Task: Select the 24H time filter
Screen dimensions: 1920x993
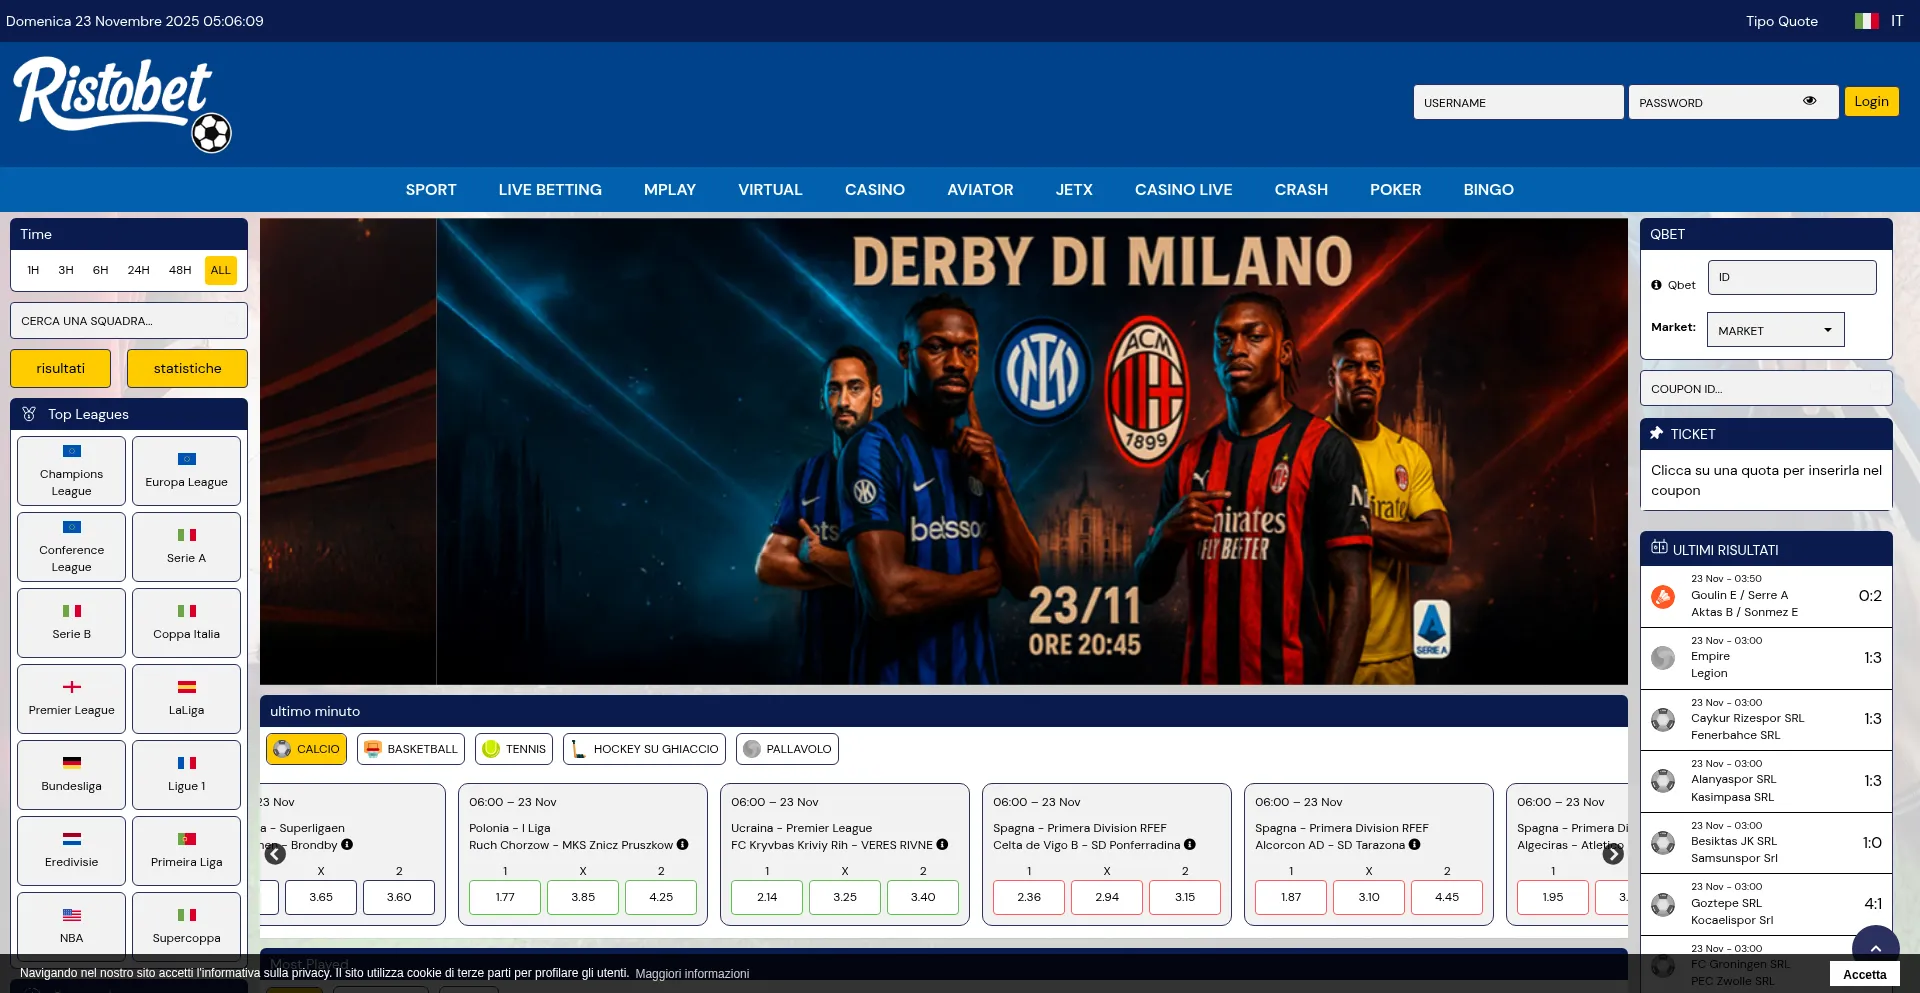Action: pos(138,270)
